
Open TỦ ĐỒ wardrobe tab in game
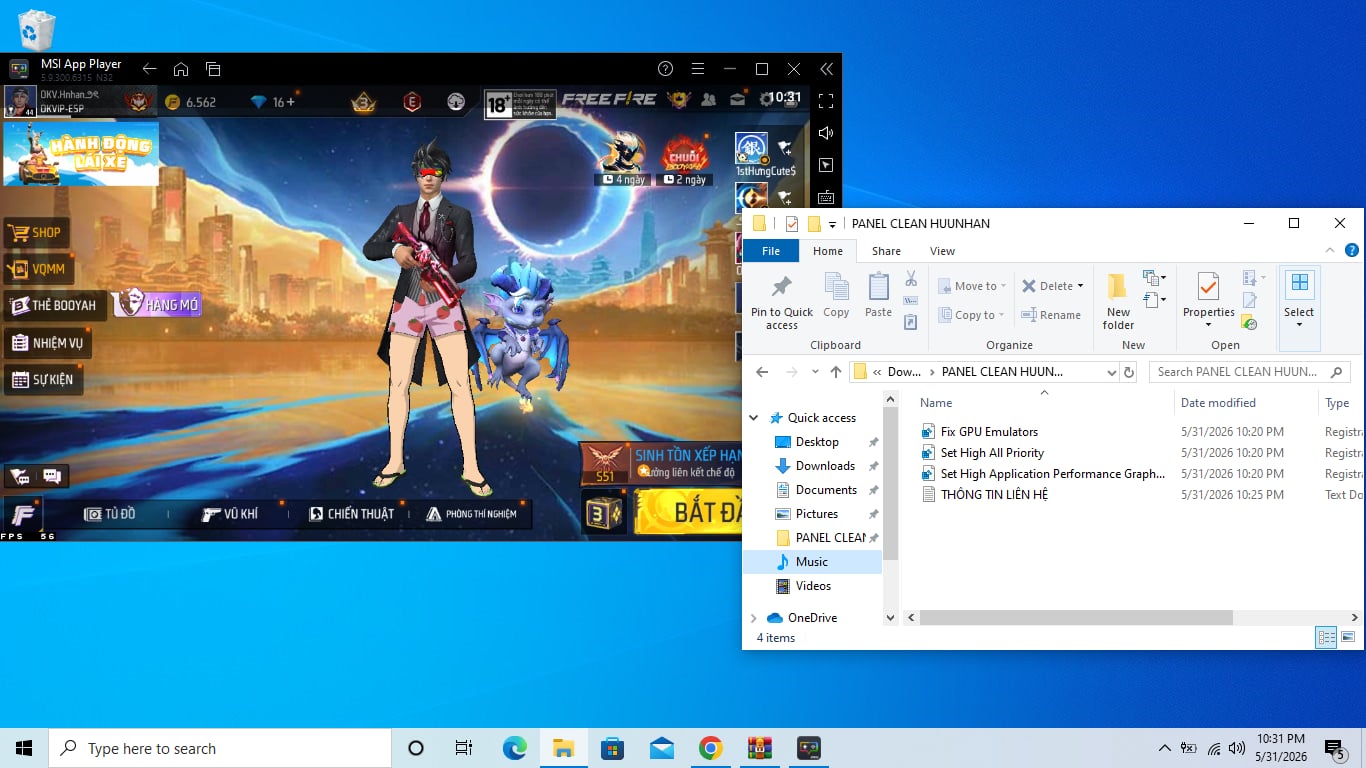click(x=109, y=514)
